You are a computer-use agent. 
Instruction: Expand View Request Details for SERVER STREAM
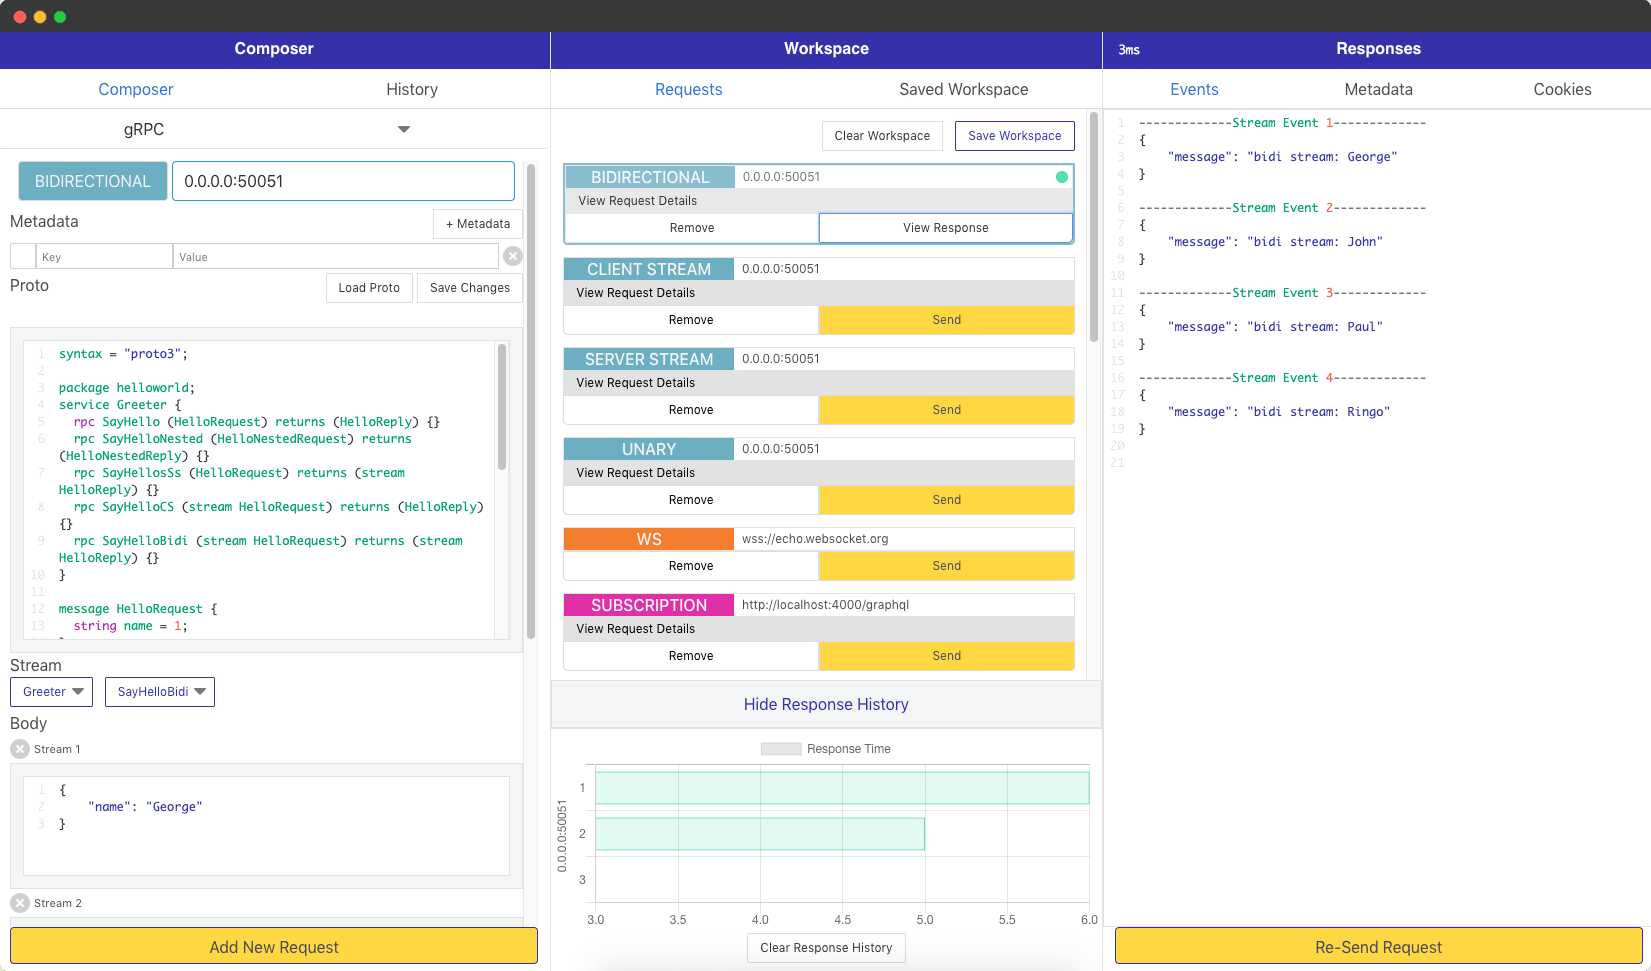coord(819,383)
